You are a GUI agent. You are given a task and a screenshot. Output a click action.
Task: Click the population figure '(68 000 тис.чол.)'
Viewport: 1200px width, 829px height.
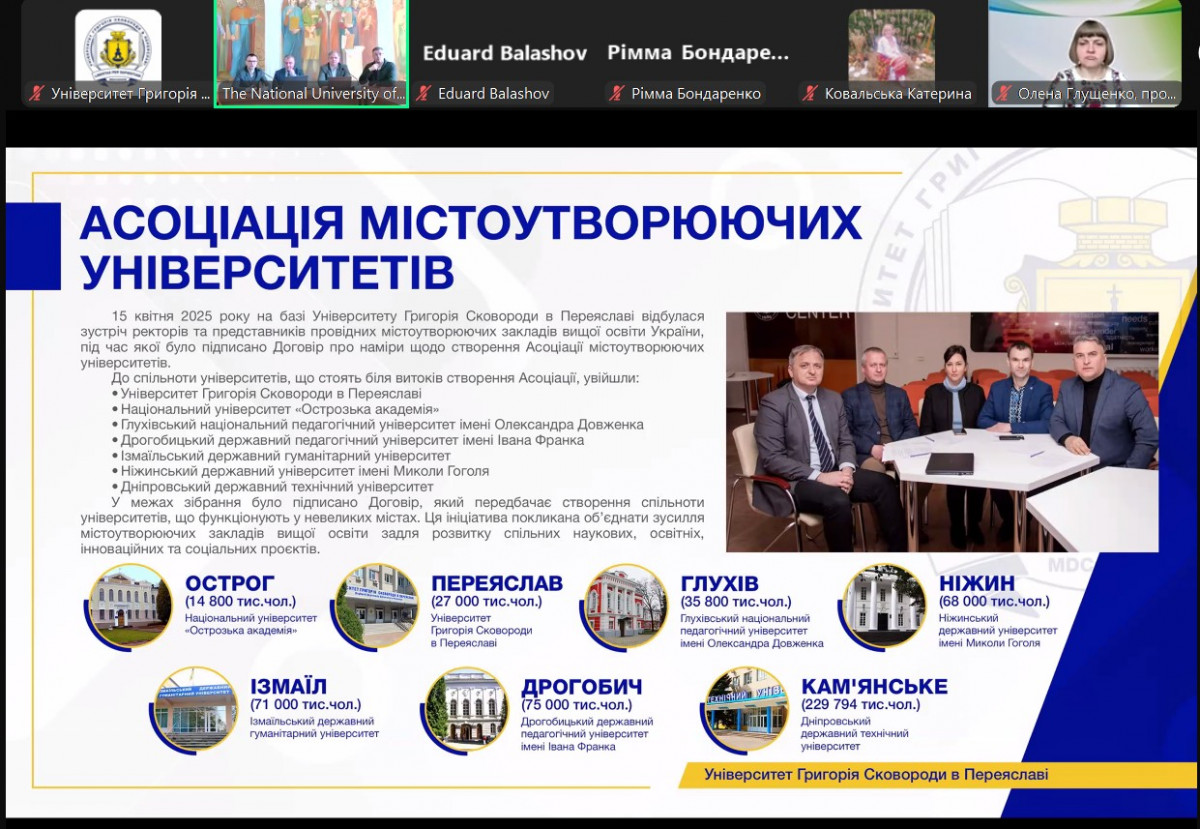click(994, 602)
